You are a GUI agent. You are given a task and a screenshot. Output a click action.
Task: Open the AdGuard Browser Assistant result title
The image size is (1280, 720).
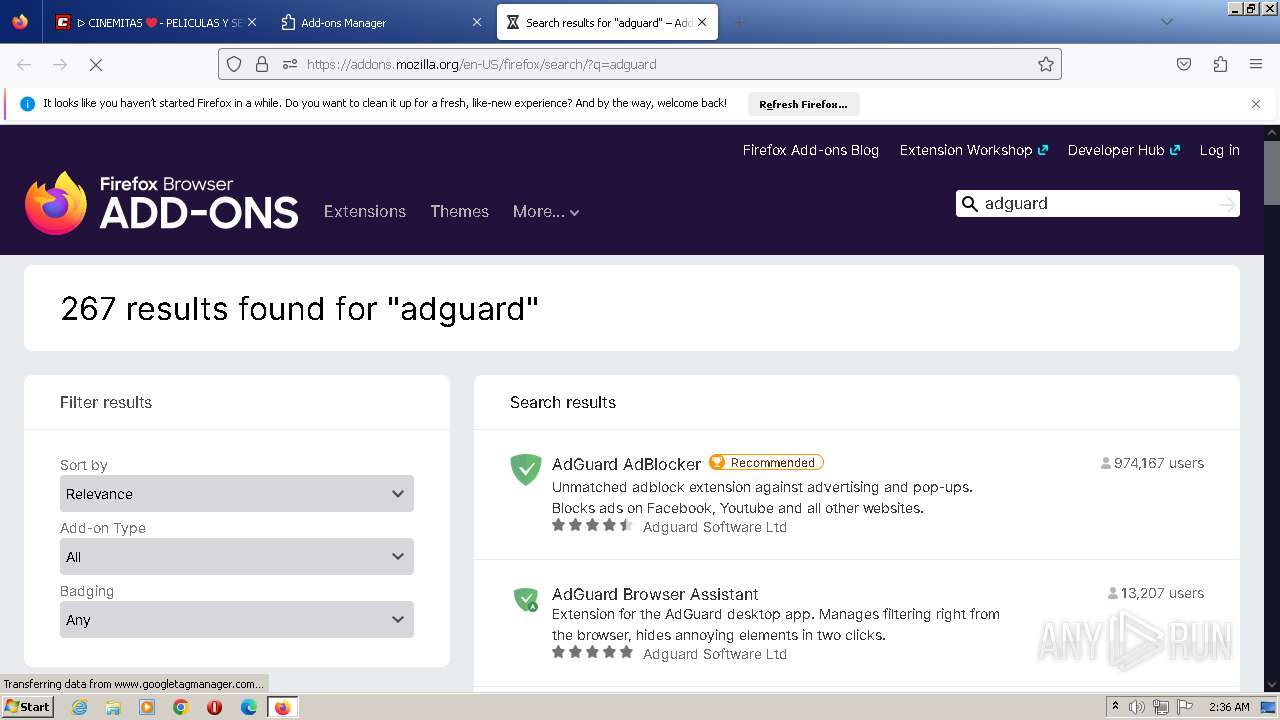coord(655,594)
